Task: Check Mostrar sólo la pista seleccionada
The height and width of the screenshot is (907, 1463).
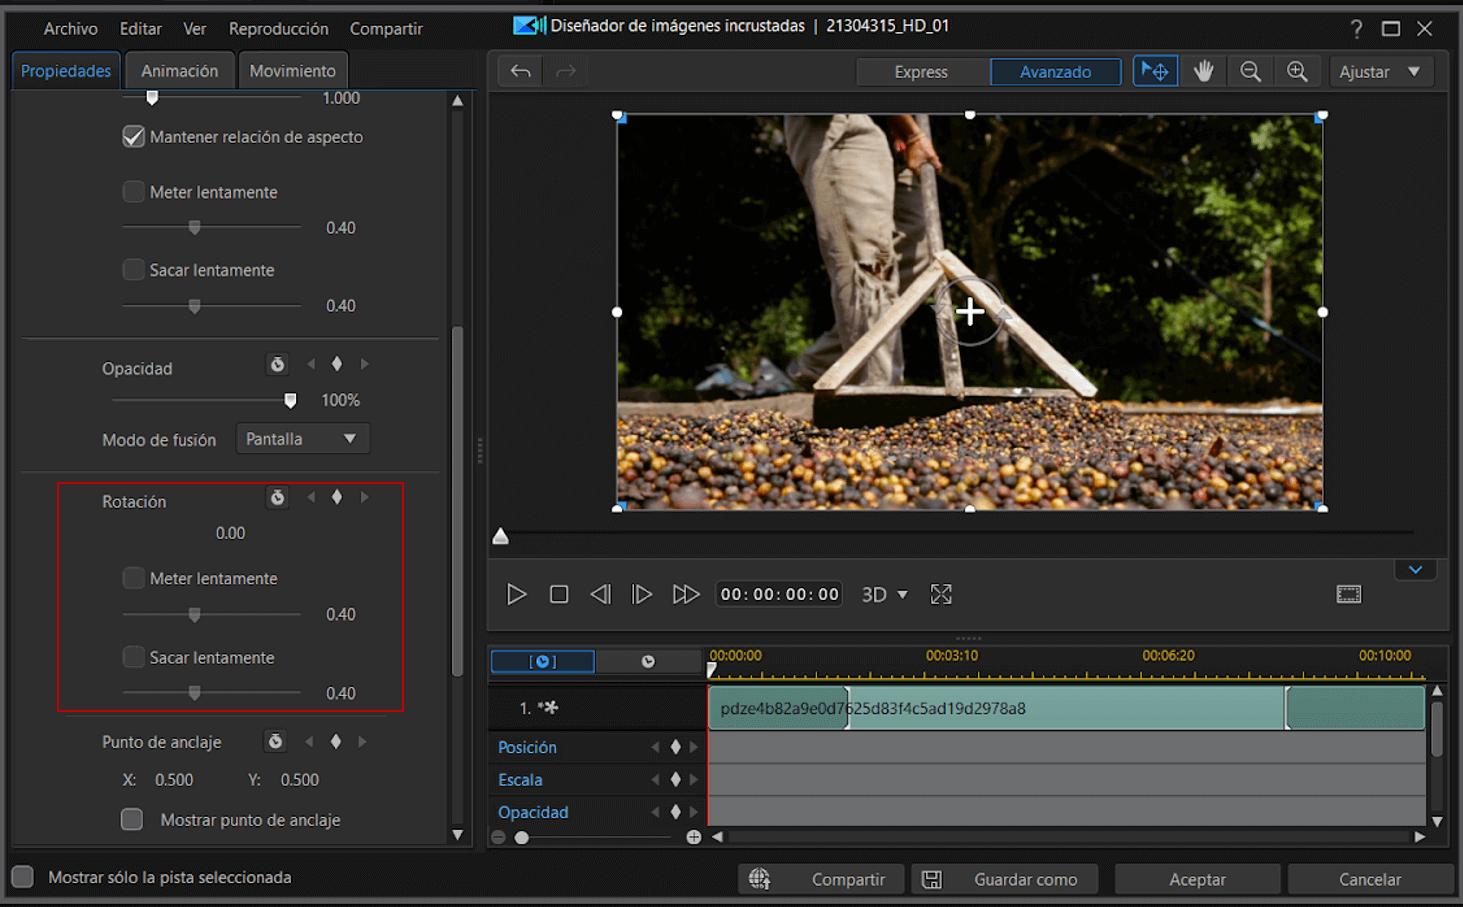Action: coord(22,876)
